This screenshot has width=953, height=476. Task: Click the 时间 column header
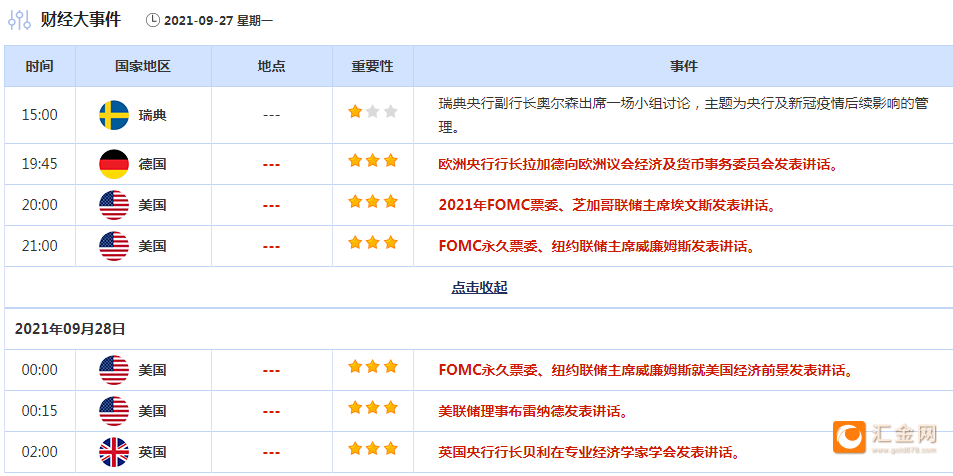click(x=40, y=66)
